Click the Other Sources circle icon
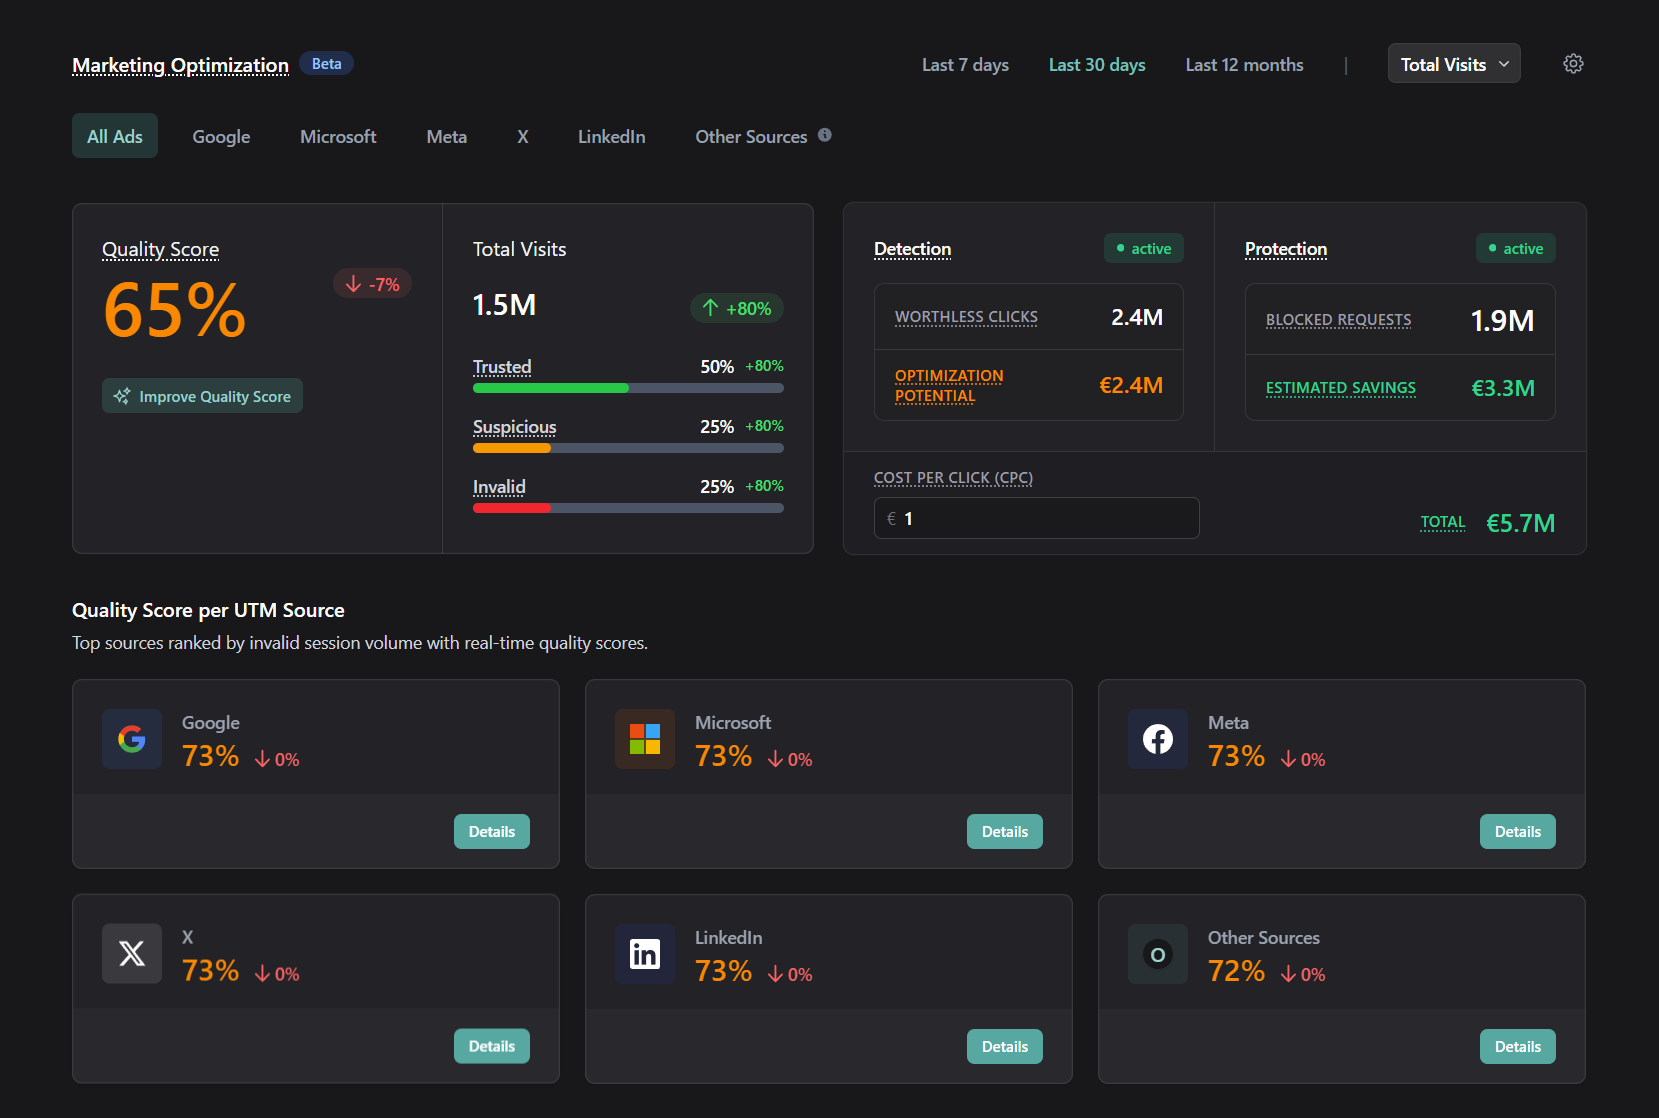The height and width of the screenshot is (1118, 1659). click(1157, 953)
